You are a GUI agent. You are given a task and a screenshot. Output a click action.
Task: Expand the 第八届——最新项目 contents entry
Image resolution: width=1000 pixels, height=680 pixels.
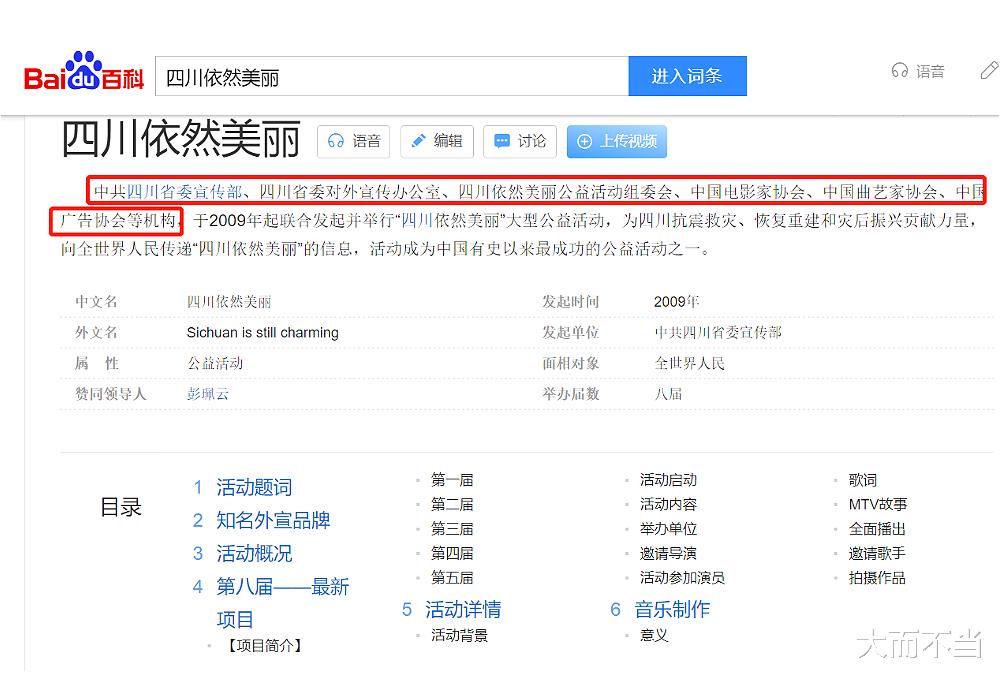(x=283, y=587)
